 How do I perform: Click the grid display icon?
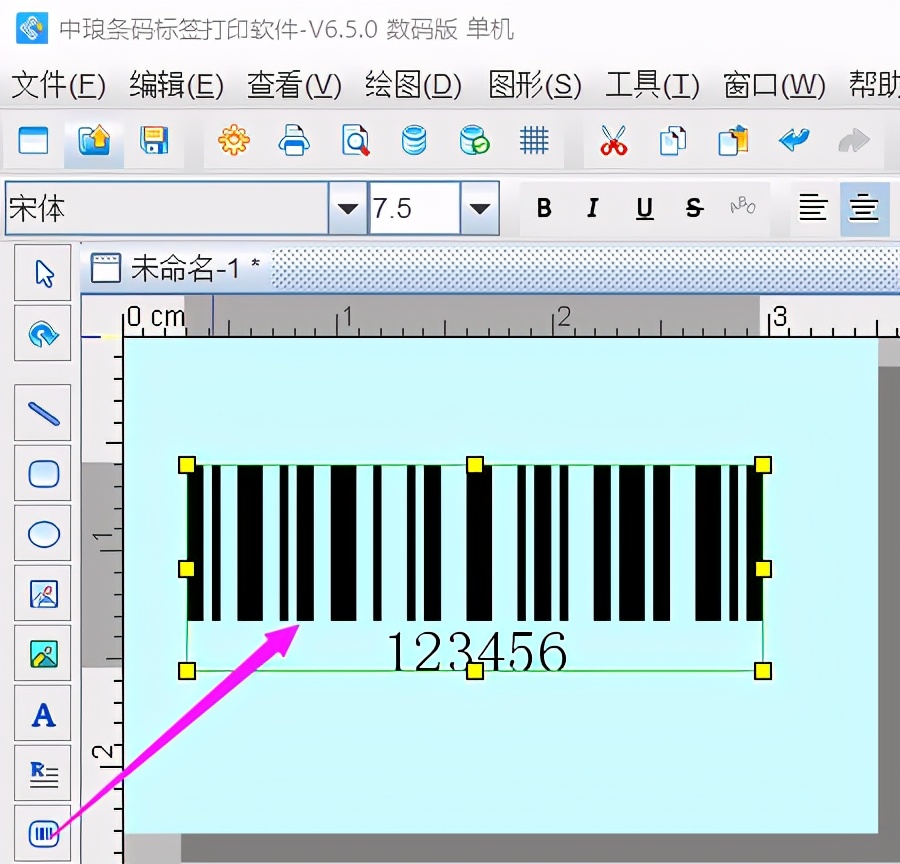pyautogui.click(x=534, y=141)
